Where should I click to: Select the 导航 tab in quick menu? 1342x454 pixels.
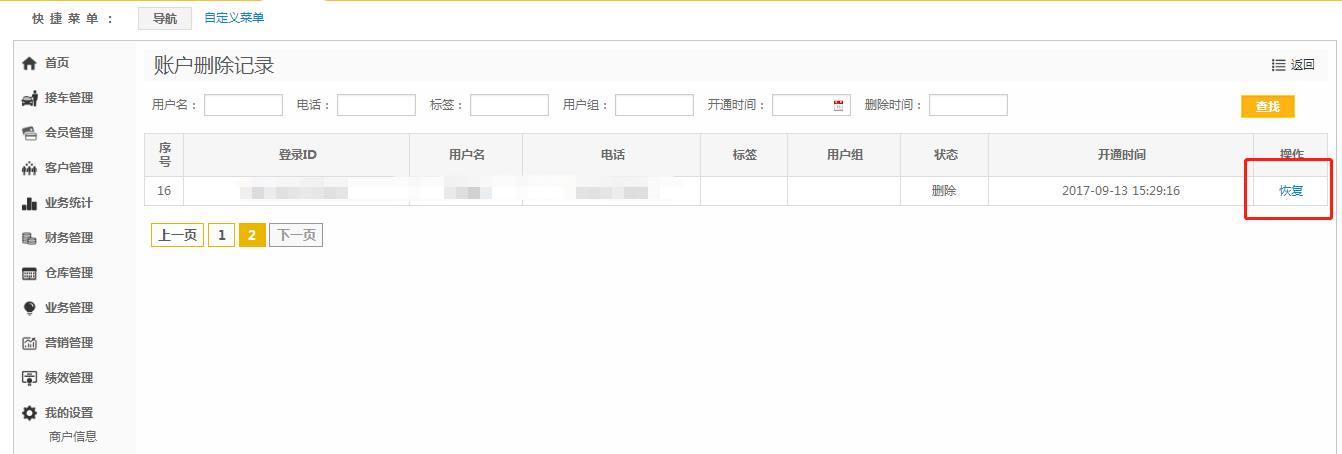165,19
